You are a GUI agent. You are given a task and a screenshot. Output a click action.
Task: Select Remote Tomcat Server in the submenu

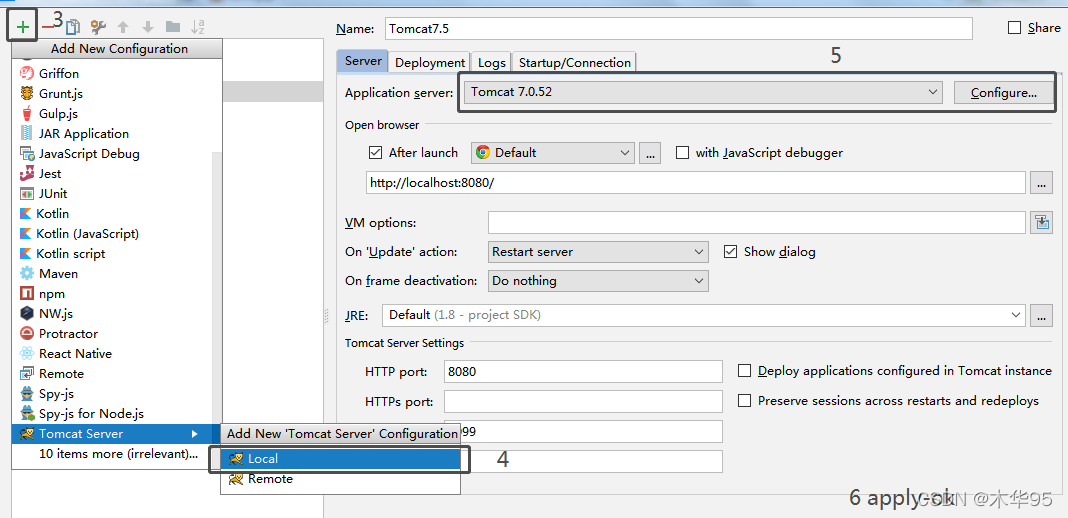tap(339, 479)
